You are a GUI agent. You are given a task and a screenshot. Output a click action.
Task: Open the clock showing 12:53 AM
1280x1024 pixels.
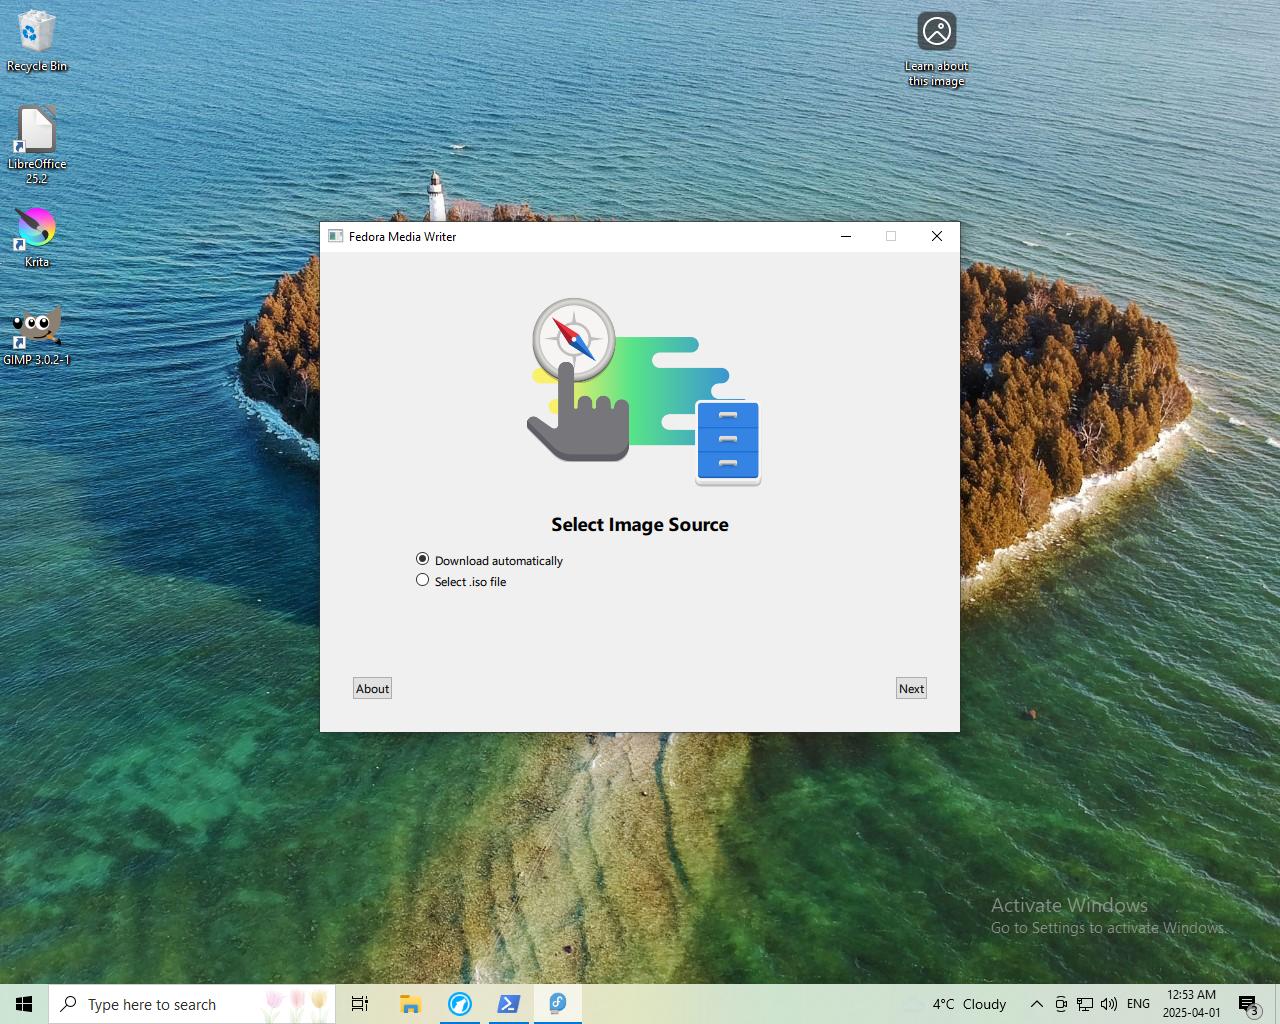[1191, 1004]
